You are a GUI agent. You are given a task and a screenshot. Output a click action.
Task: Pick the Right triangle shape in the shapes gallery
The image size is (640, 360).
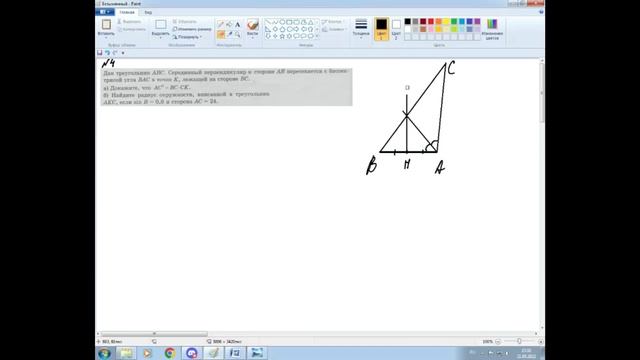pyautogui.click(x=268, y=29)
